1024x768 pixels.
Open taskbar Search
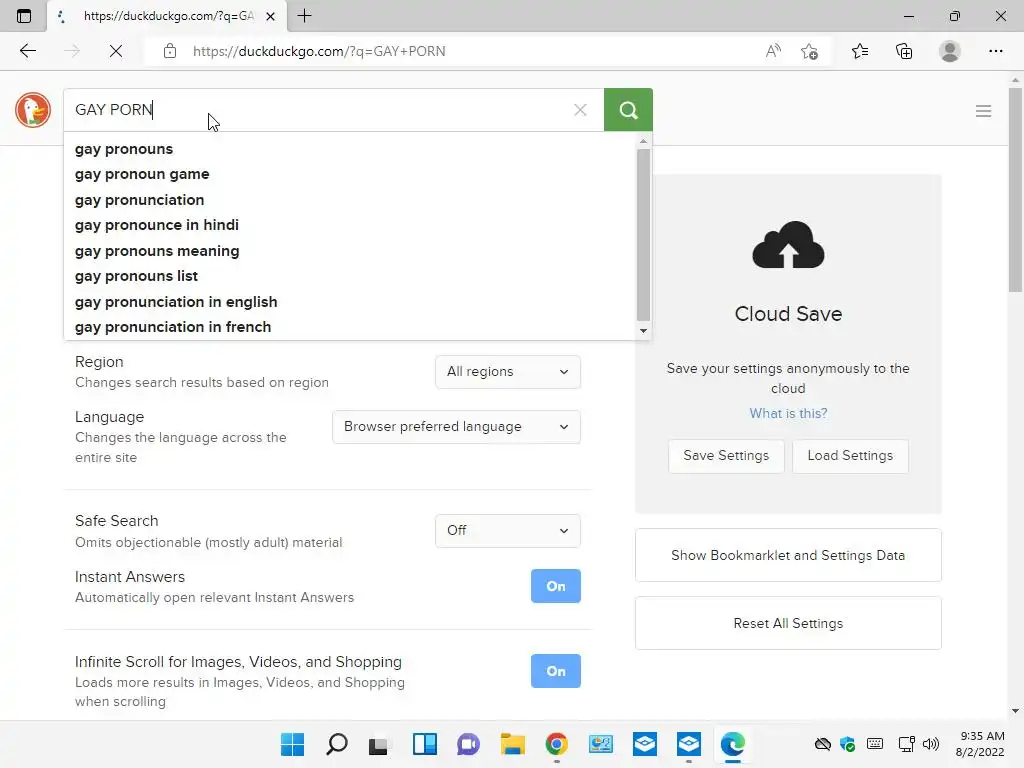pyautogui.click(x=337, y=744)
